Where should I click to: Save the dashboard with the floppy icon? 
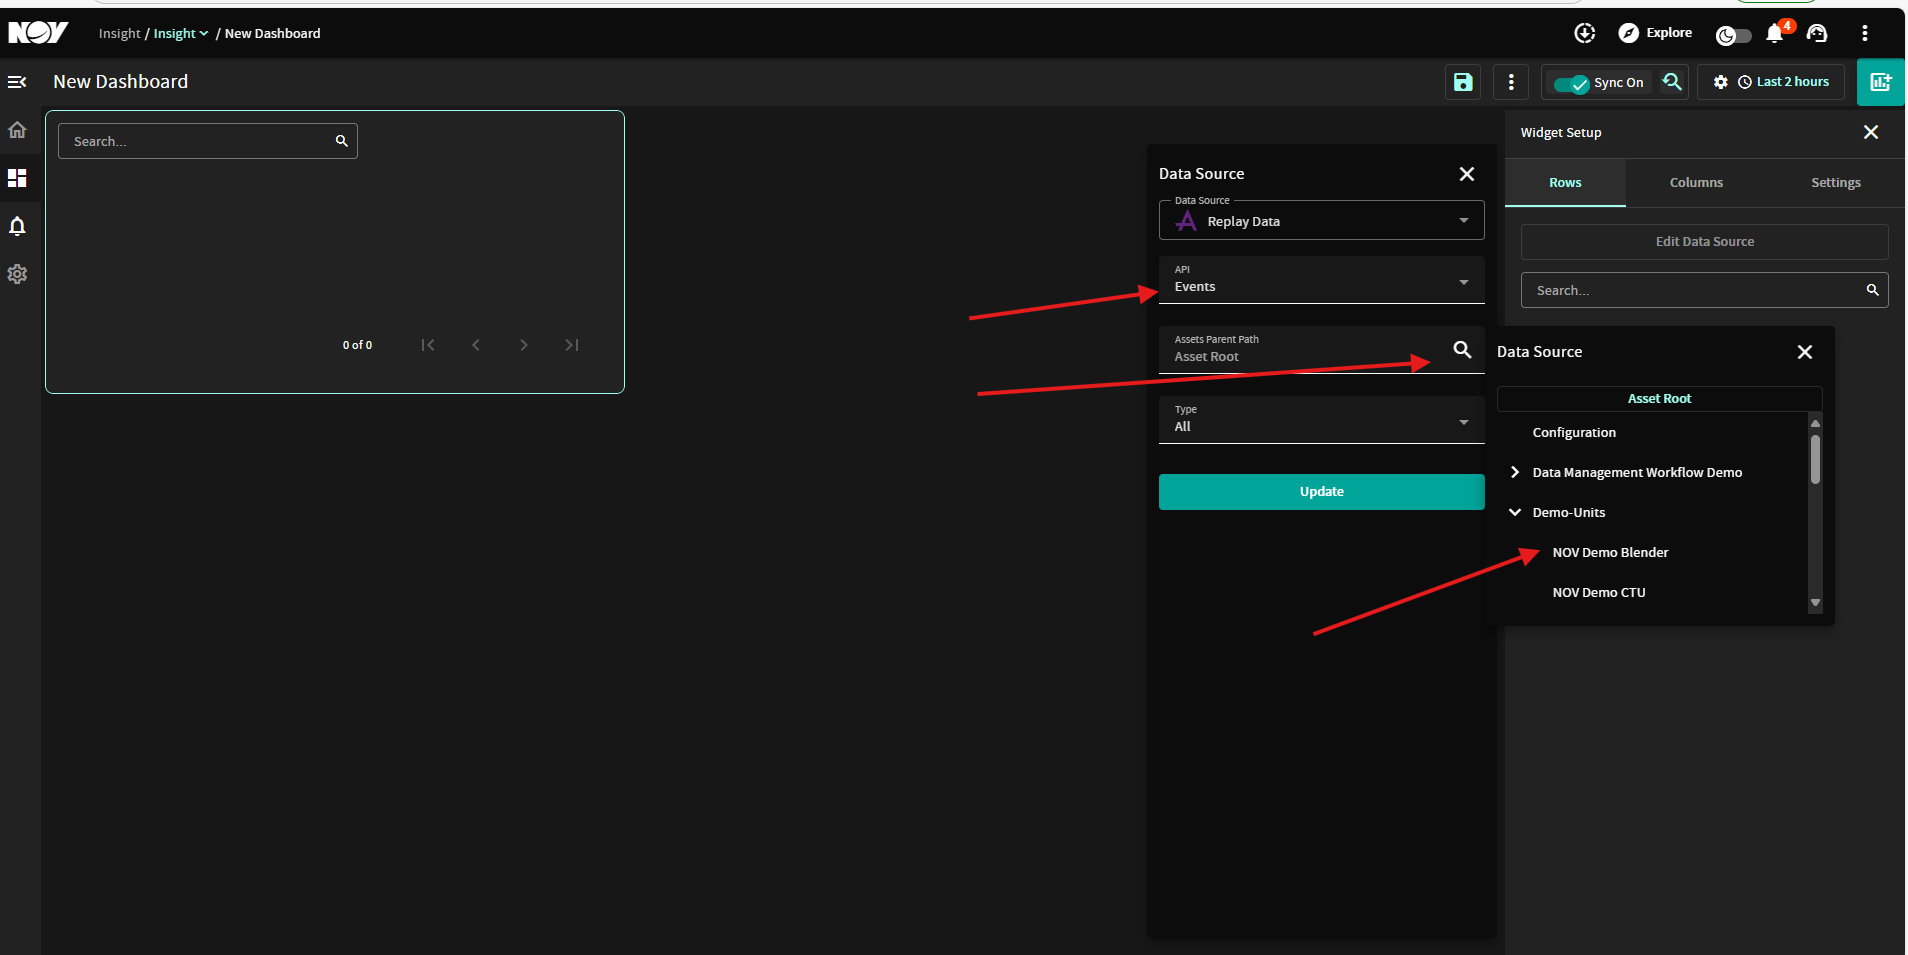tap(1463, 82)
